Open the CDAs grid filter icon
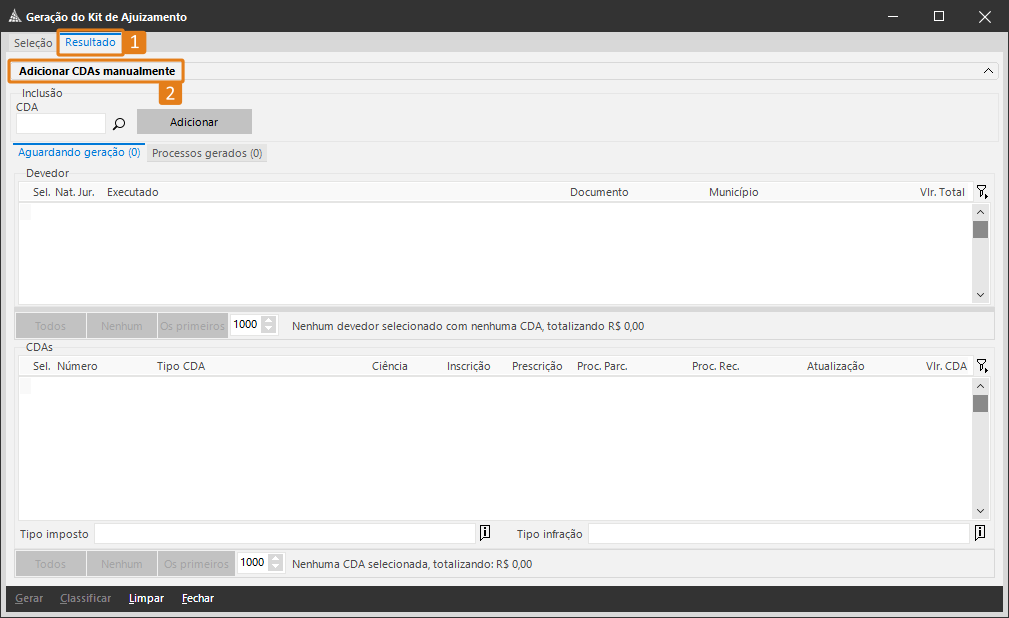Image resolution: width=1009 pixels, height=618 pixels. (x=982, y=366)
